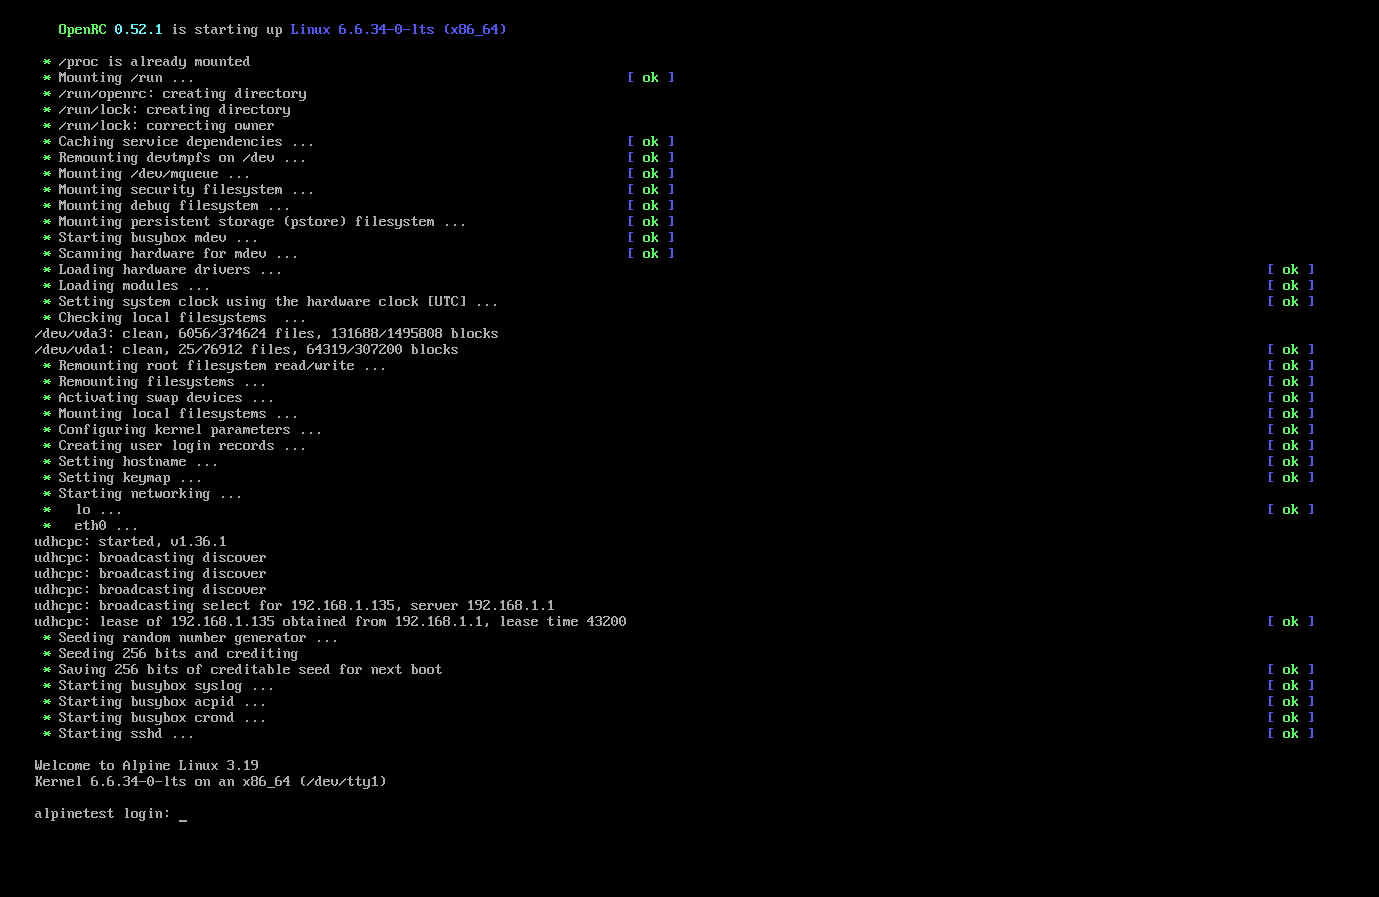Click 'Welcome to Alpine Linux 3.19' banner
Viewport: 1379px width, 897px height.
(x=146, y=766)
